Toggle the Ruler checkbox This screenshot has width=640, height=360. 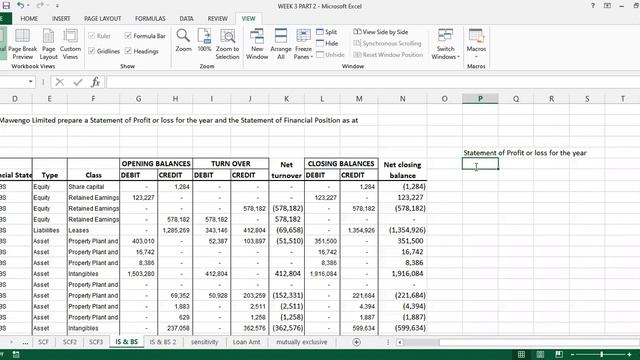91,36
